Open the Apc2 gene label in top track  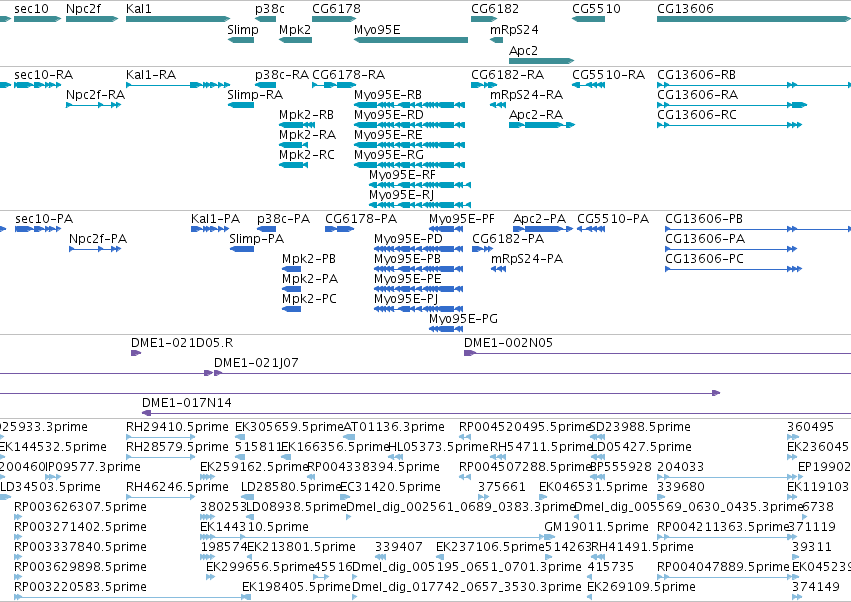523,50
